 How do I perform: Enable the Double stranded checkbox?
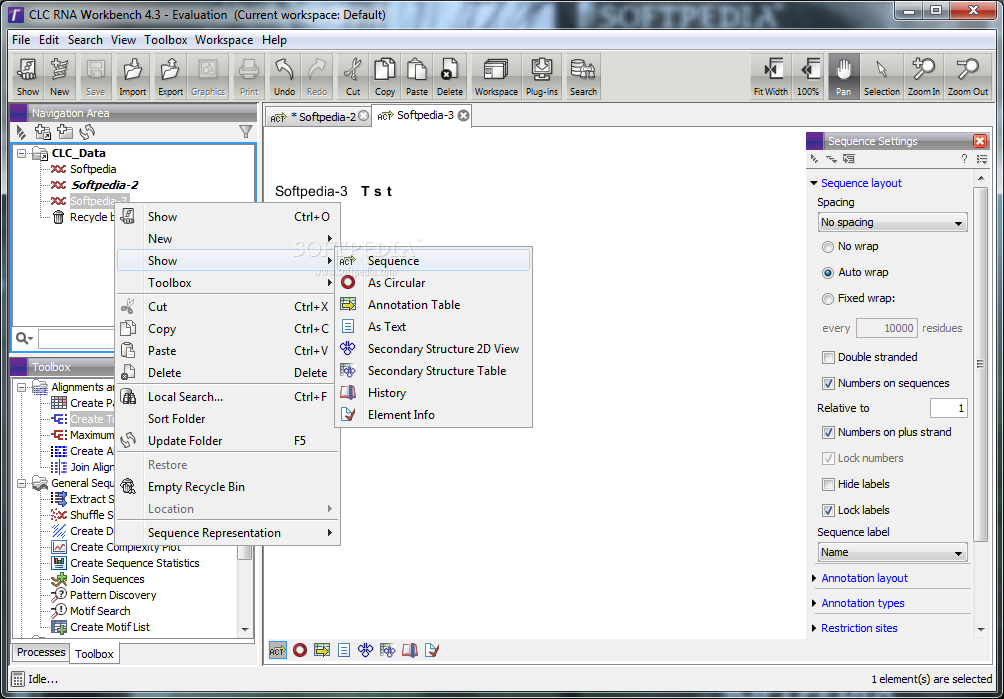[828, 357]
